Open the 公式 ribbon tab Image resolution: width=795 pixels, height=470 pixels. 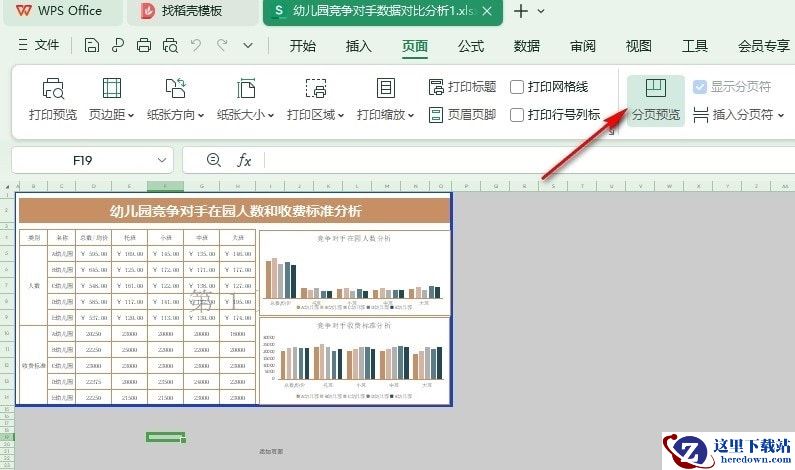[x=471, y=46]
